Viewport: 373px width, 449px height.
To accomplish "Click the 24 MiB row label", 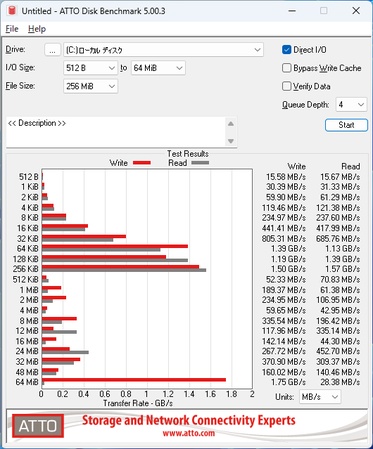I will click(x=27, y=351).
